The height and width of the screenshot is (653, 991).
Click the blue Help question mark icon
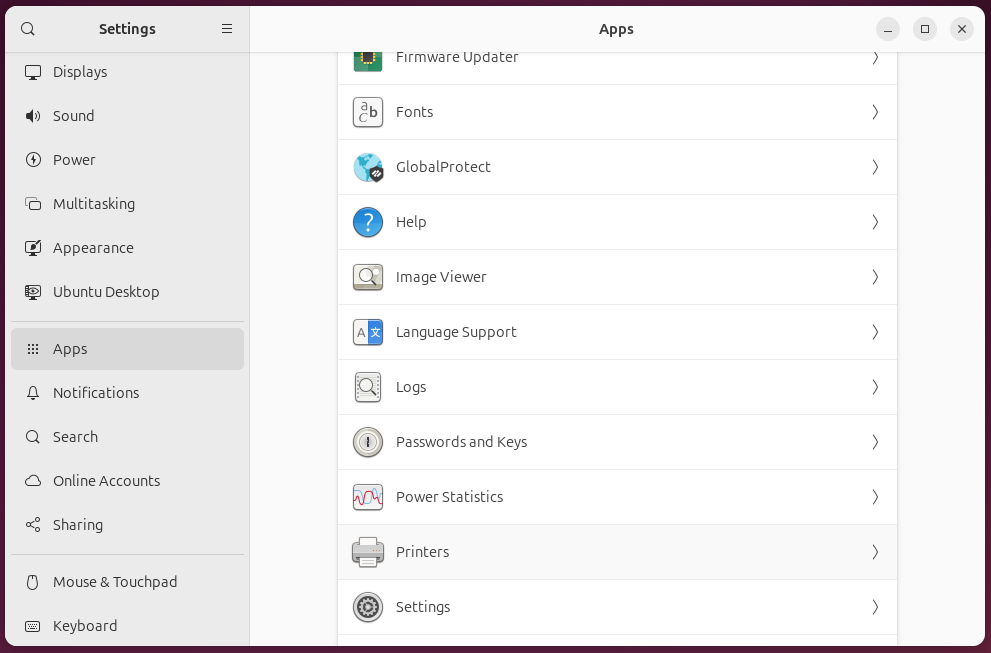(x=368, y=222)
